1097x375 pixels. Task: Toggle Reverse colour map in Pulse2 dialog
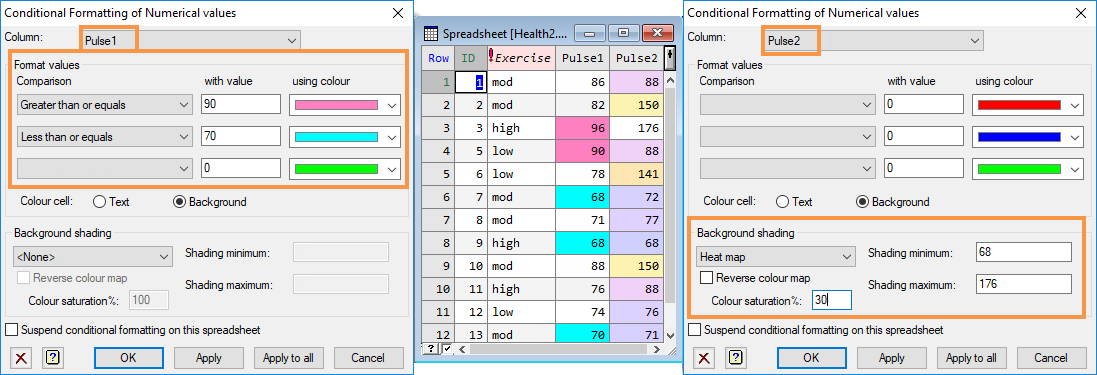tap(707, 278)
